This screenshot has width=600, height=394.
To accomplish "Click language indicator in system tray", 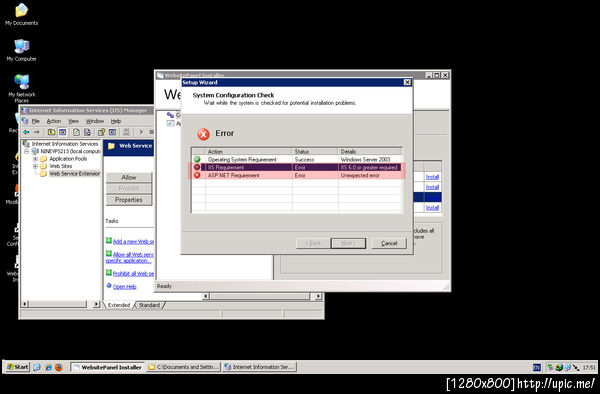I will click(x=537, y=367).
